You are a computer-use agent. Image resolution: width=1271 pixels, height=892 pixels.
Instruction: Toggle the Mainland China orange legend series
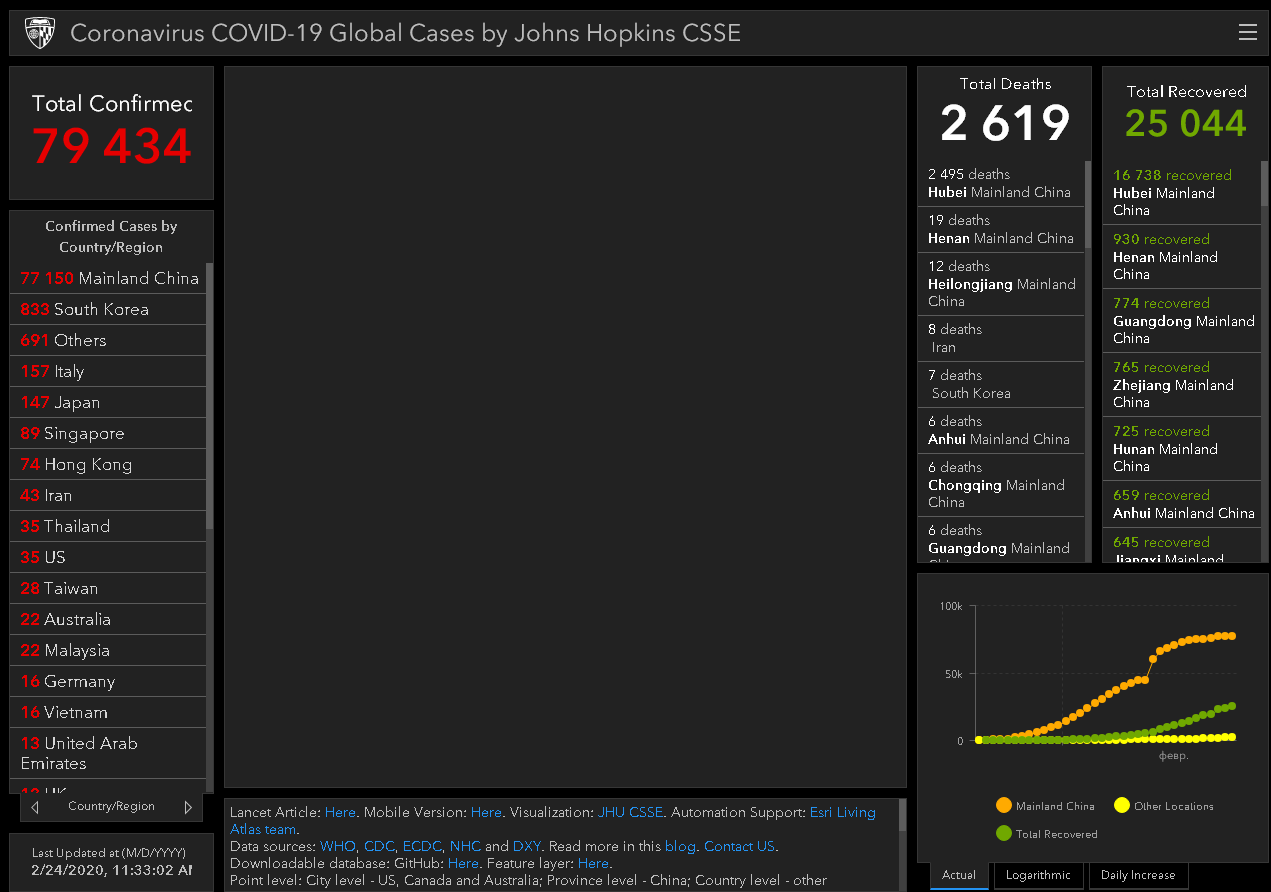[1045, 806]
